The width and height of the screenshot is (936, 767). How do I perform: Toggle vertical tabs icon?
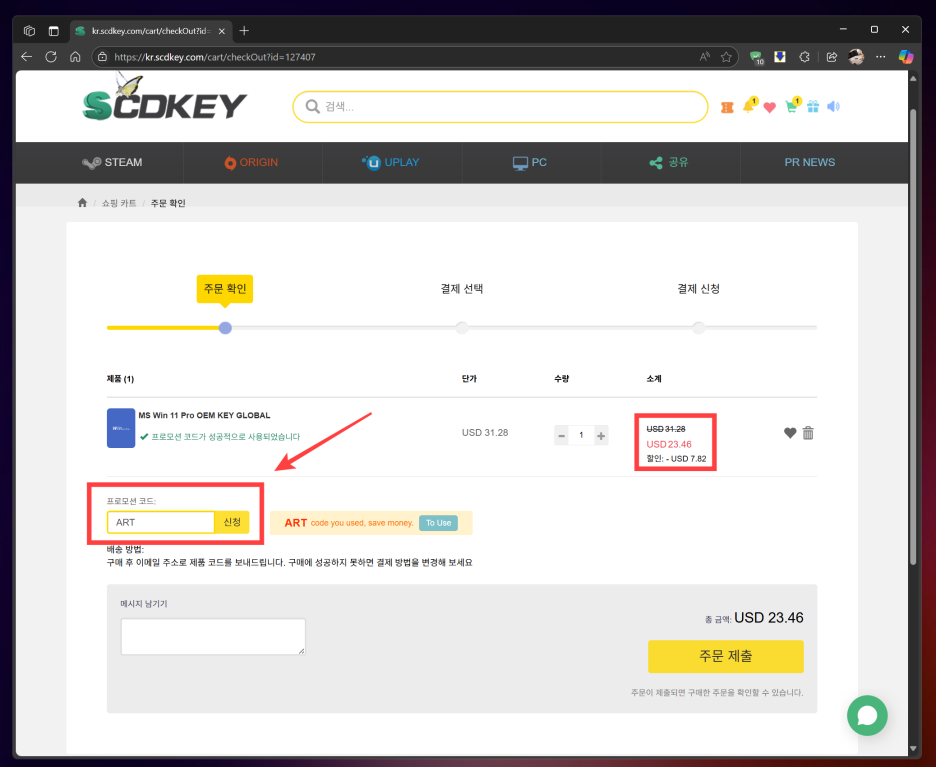pyautogui.click(x=54, y=30)
